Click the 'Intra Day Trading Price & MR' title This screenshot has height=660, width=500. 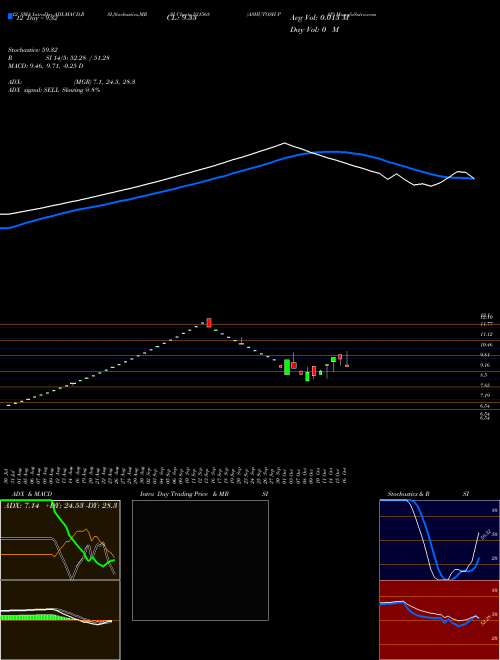(185, 494)
